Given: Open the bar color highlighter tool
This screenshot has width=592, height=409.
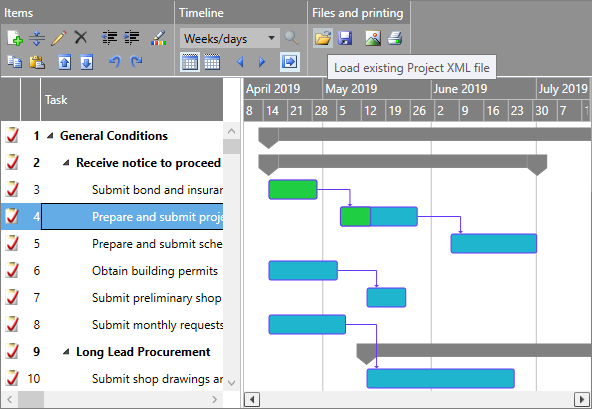Looking at the screenshot, I should [158, 38].
